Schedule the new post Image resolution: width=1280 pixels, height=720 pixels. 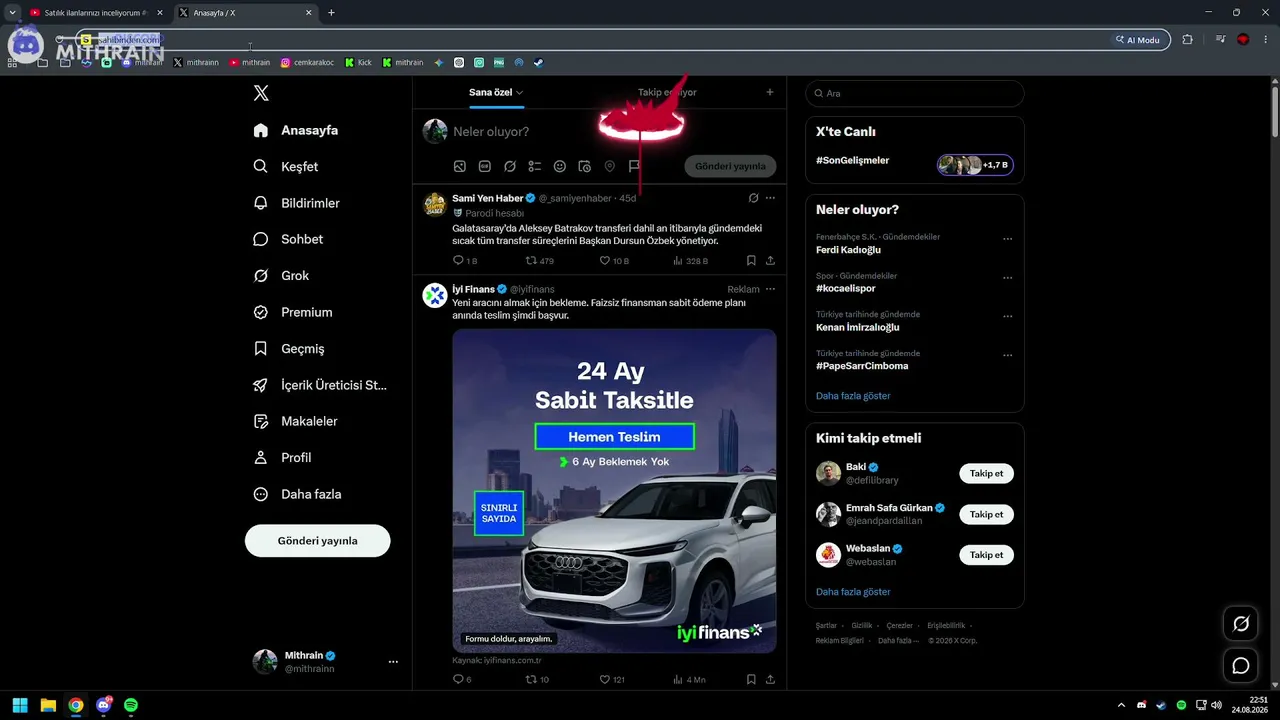point(585,166)
